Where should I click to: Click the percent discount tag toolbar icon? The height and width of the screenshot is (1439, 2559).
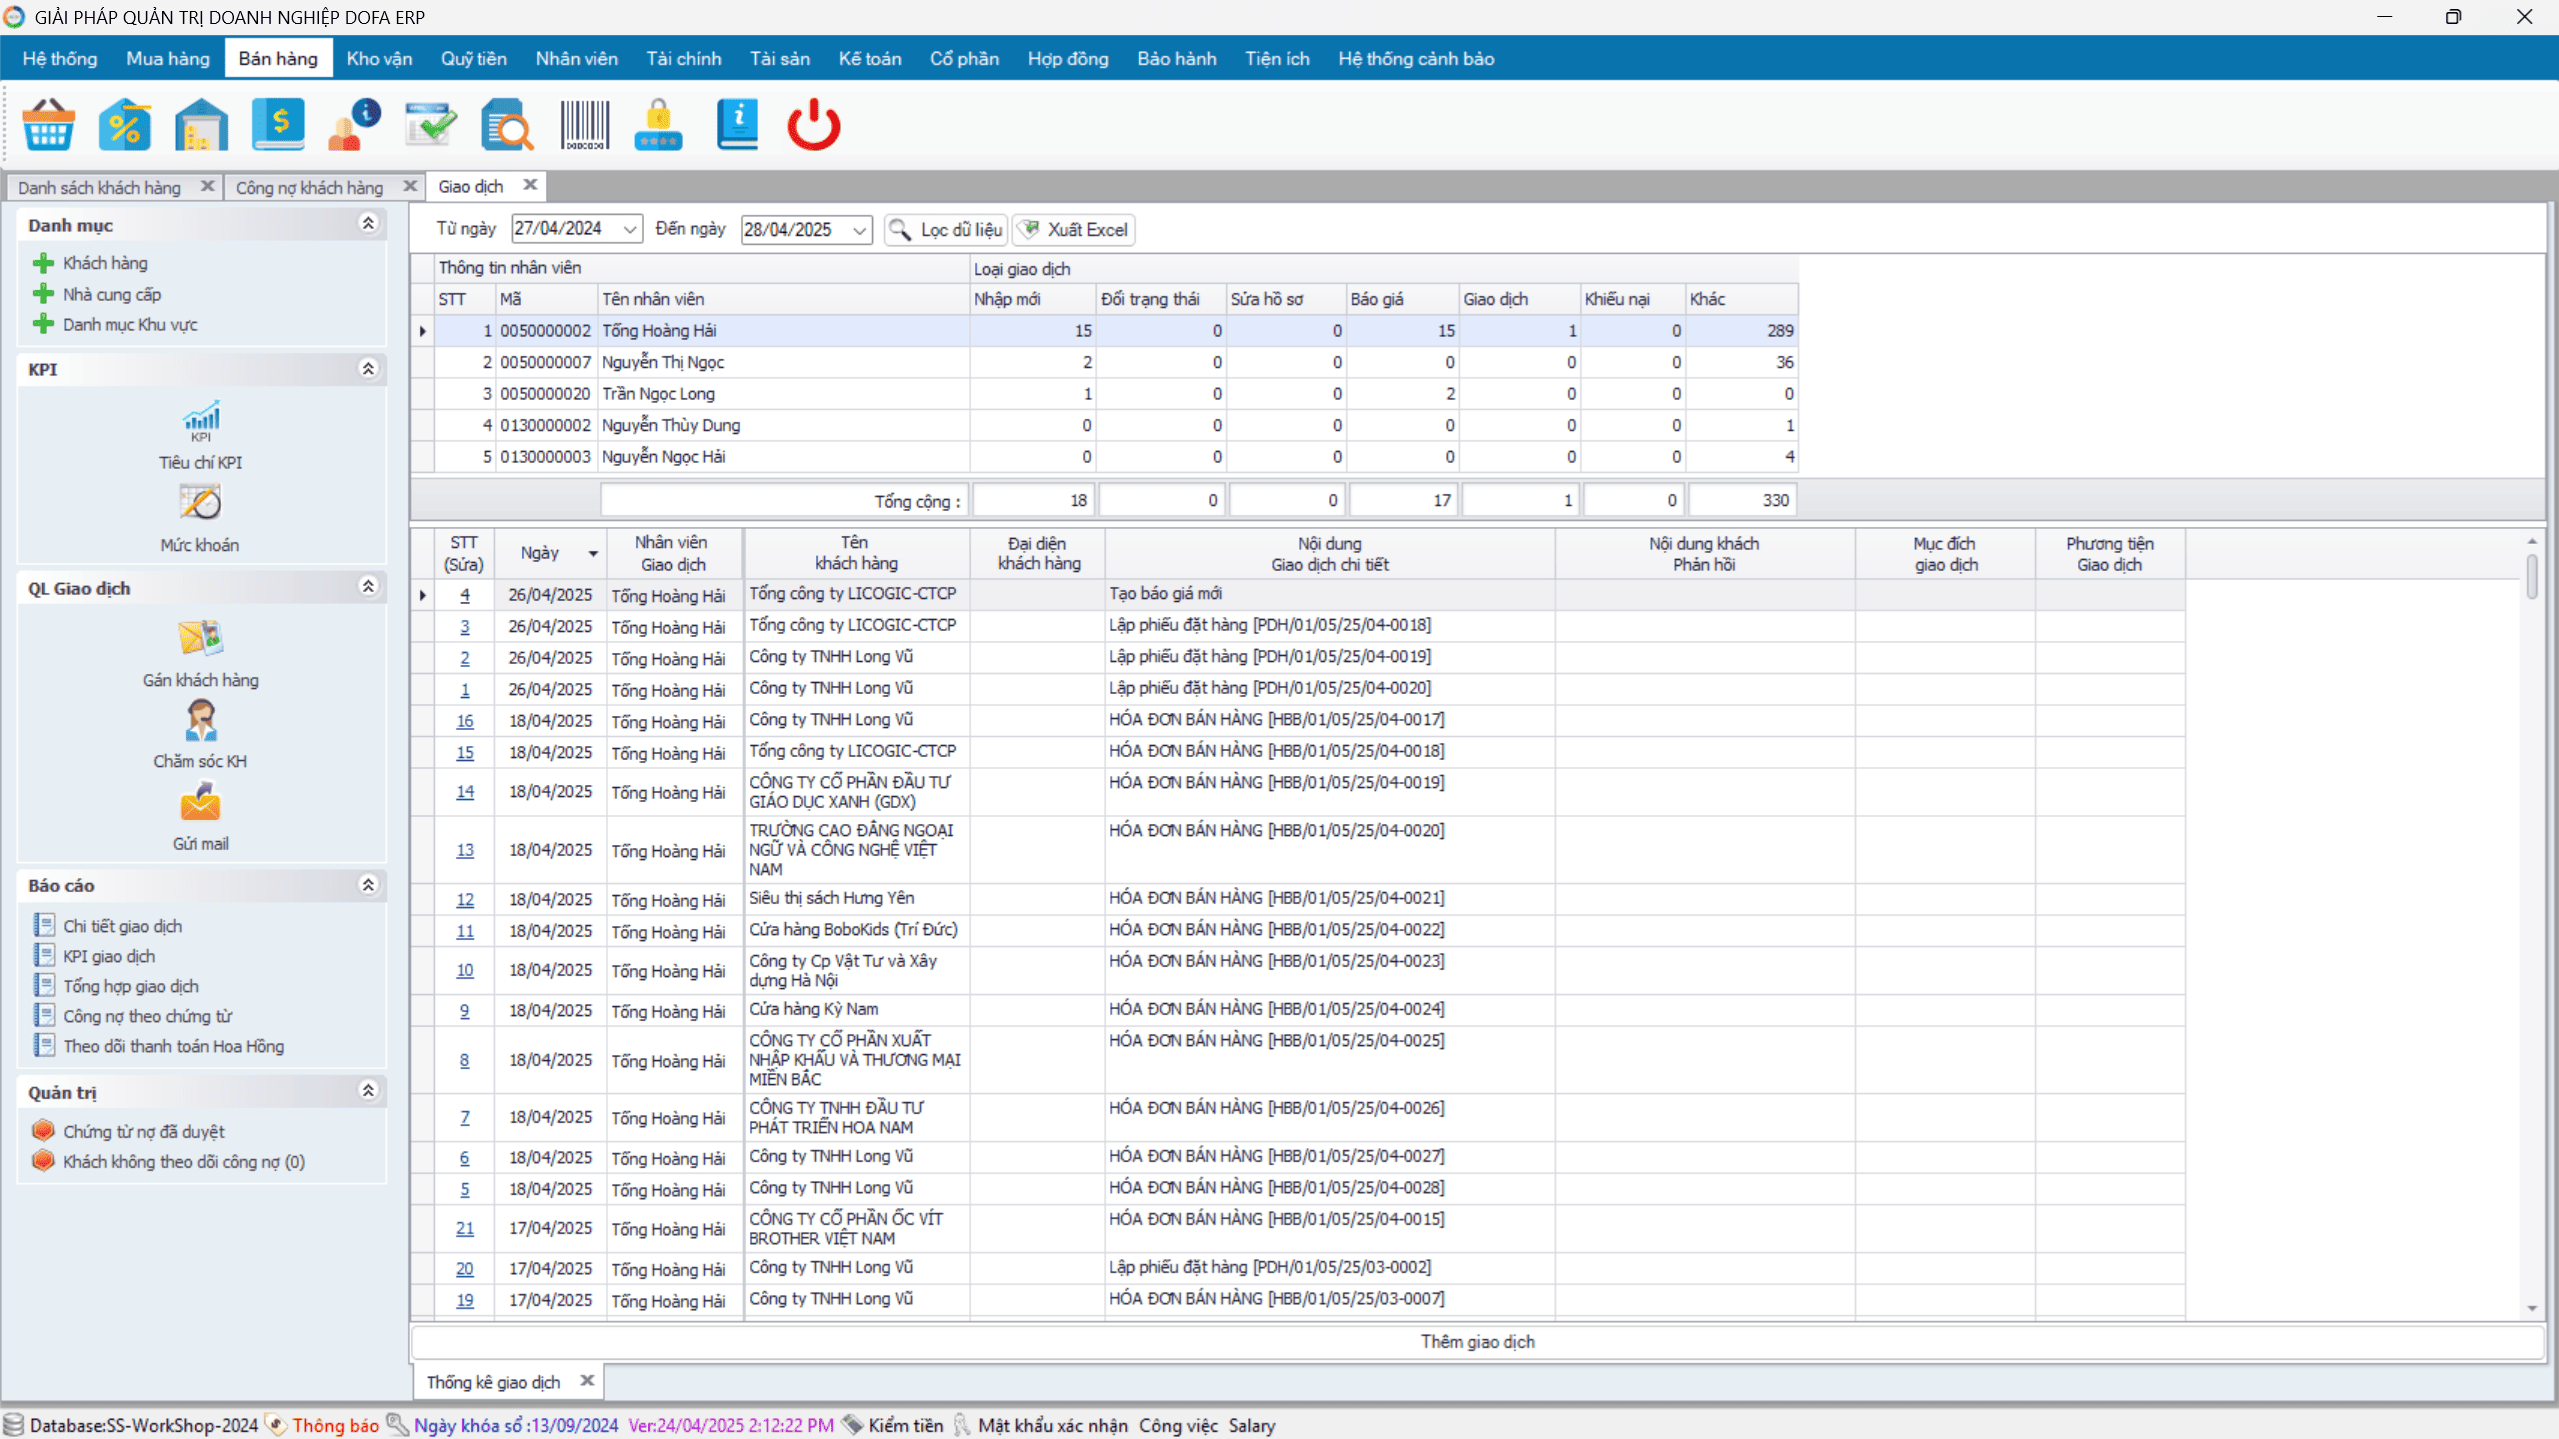[125, 125]
